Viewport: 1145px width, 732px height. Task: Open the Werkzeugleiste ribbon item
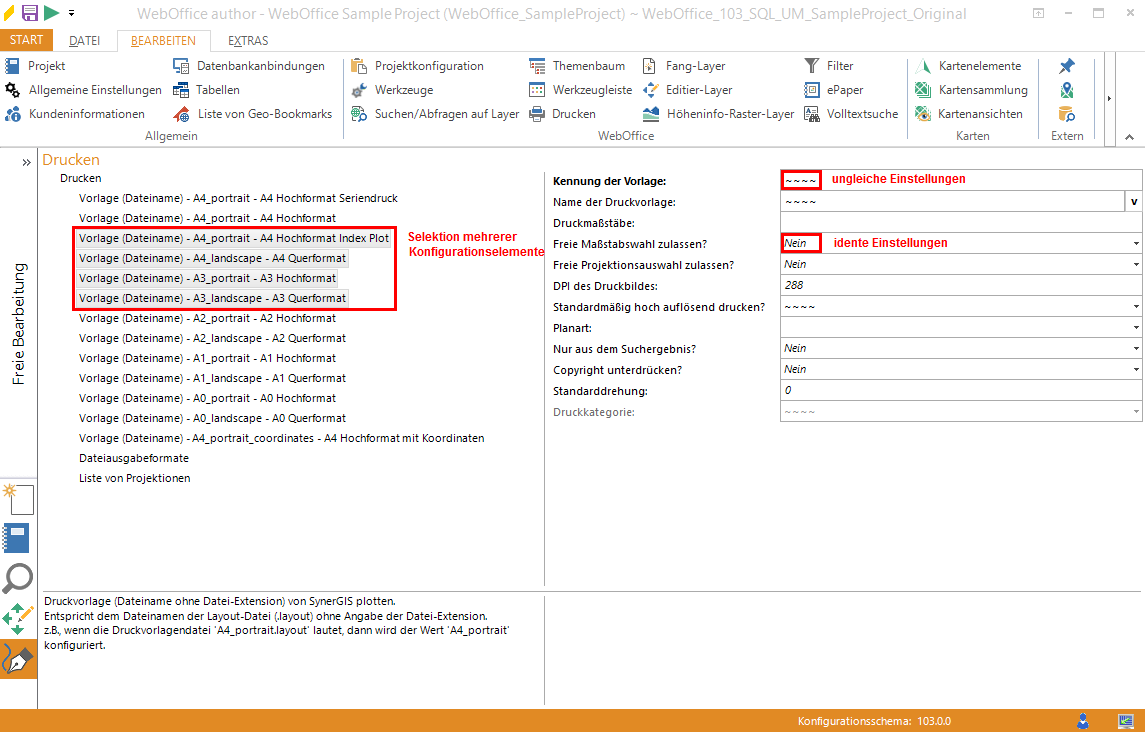(x=581, y=90)
